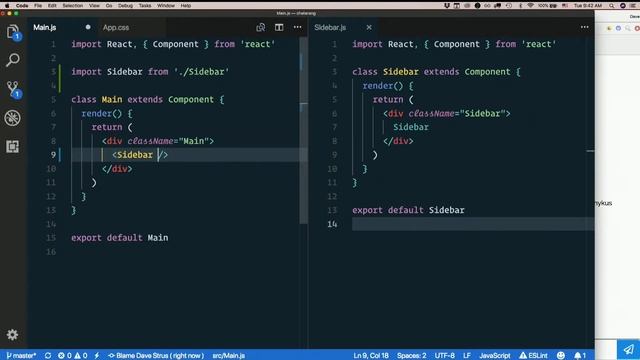Click the send paper-plane button in background window
Screen dimensions: 640x360
pos(629,349)
